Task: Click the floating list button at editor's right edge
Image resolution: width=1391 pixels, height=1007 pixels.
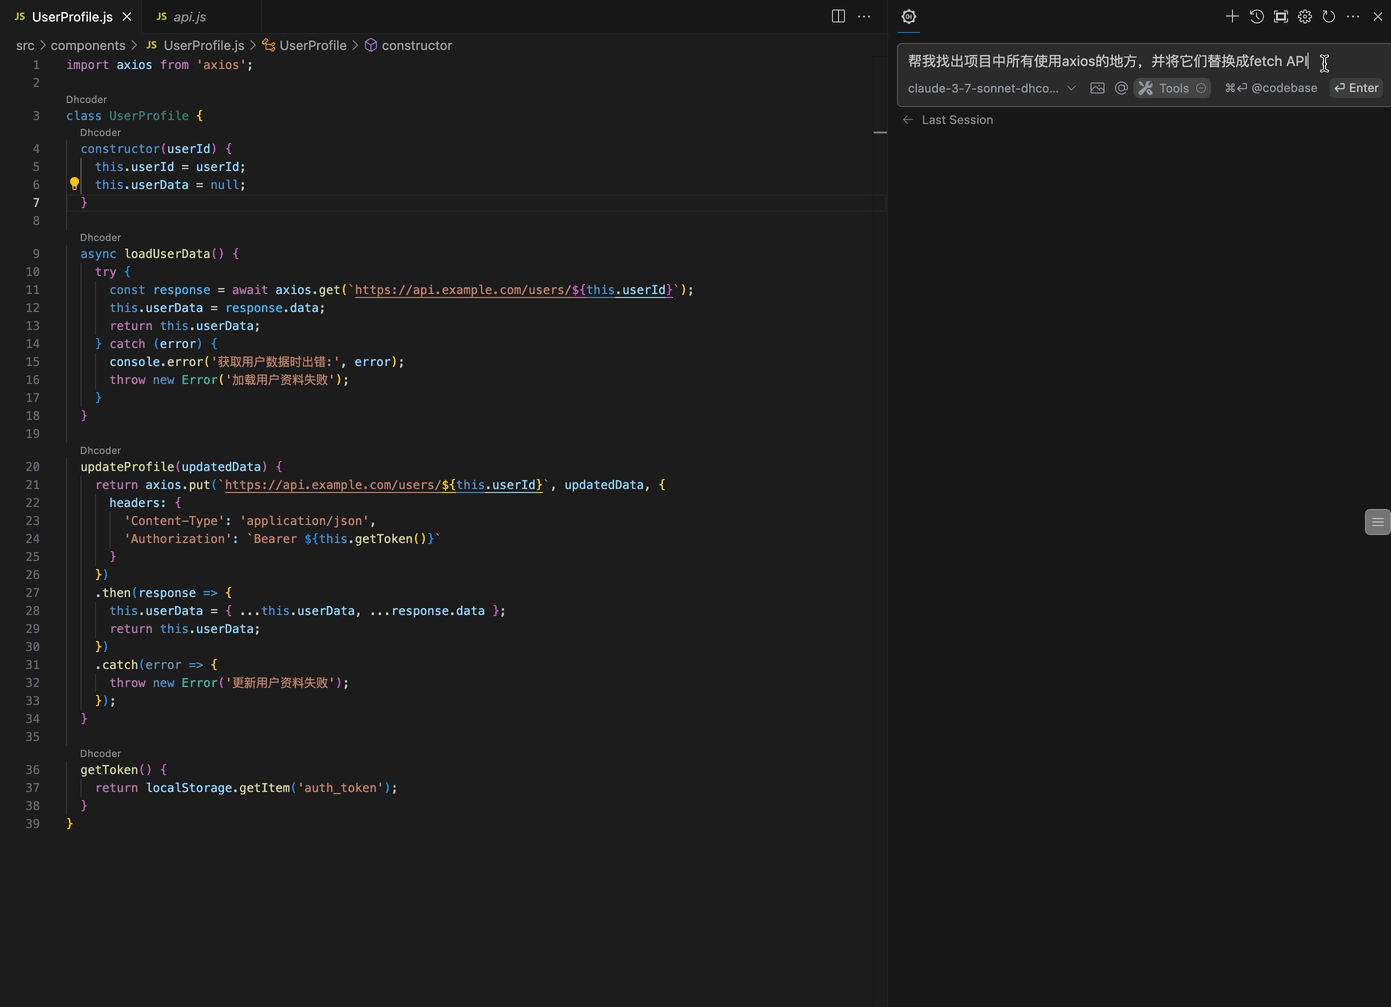Action: click(1377, 522)
